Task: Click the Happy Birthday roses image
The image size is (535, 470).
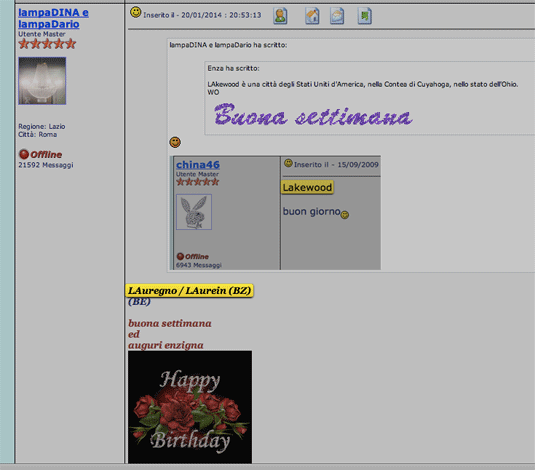Action: pos(190,407)
